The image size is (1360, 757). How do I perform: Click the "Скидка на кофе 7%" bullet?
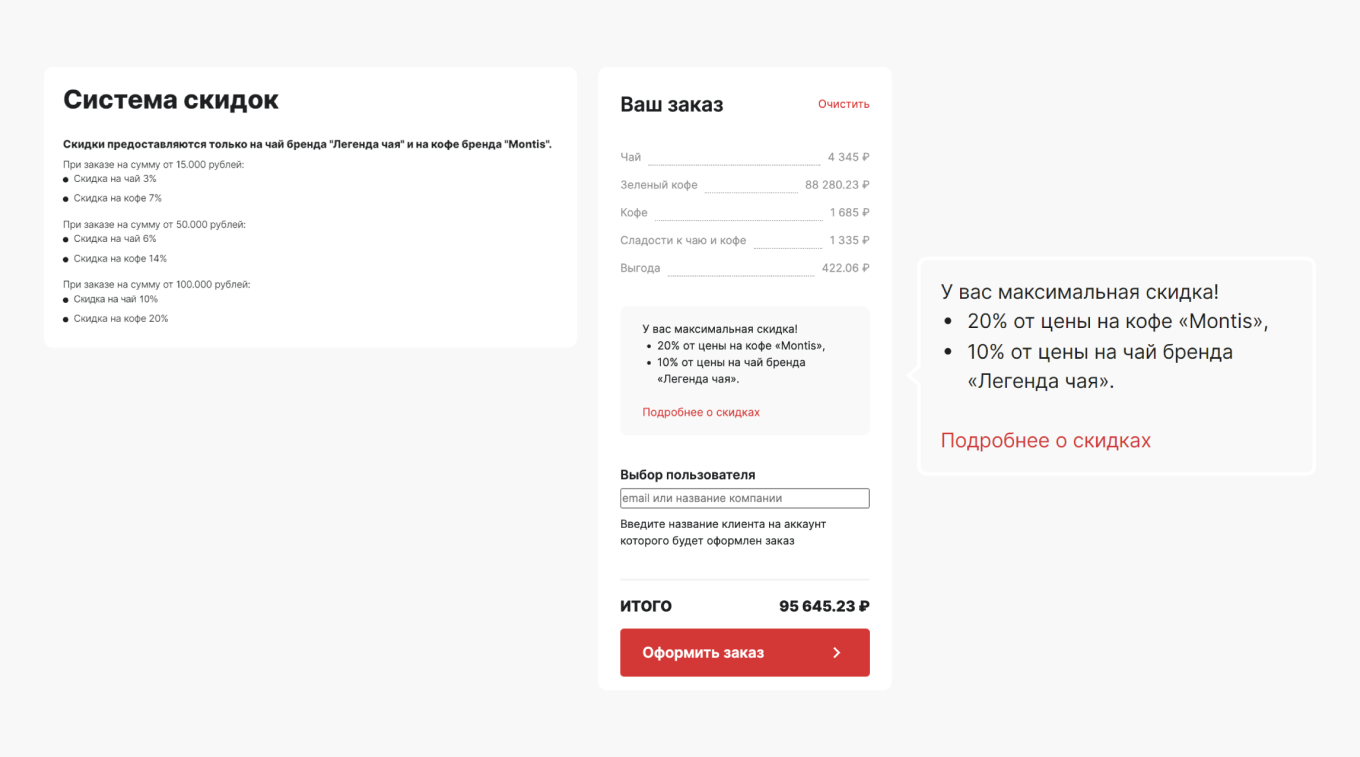point(117,199)
